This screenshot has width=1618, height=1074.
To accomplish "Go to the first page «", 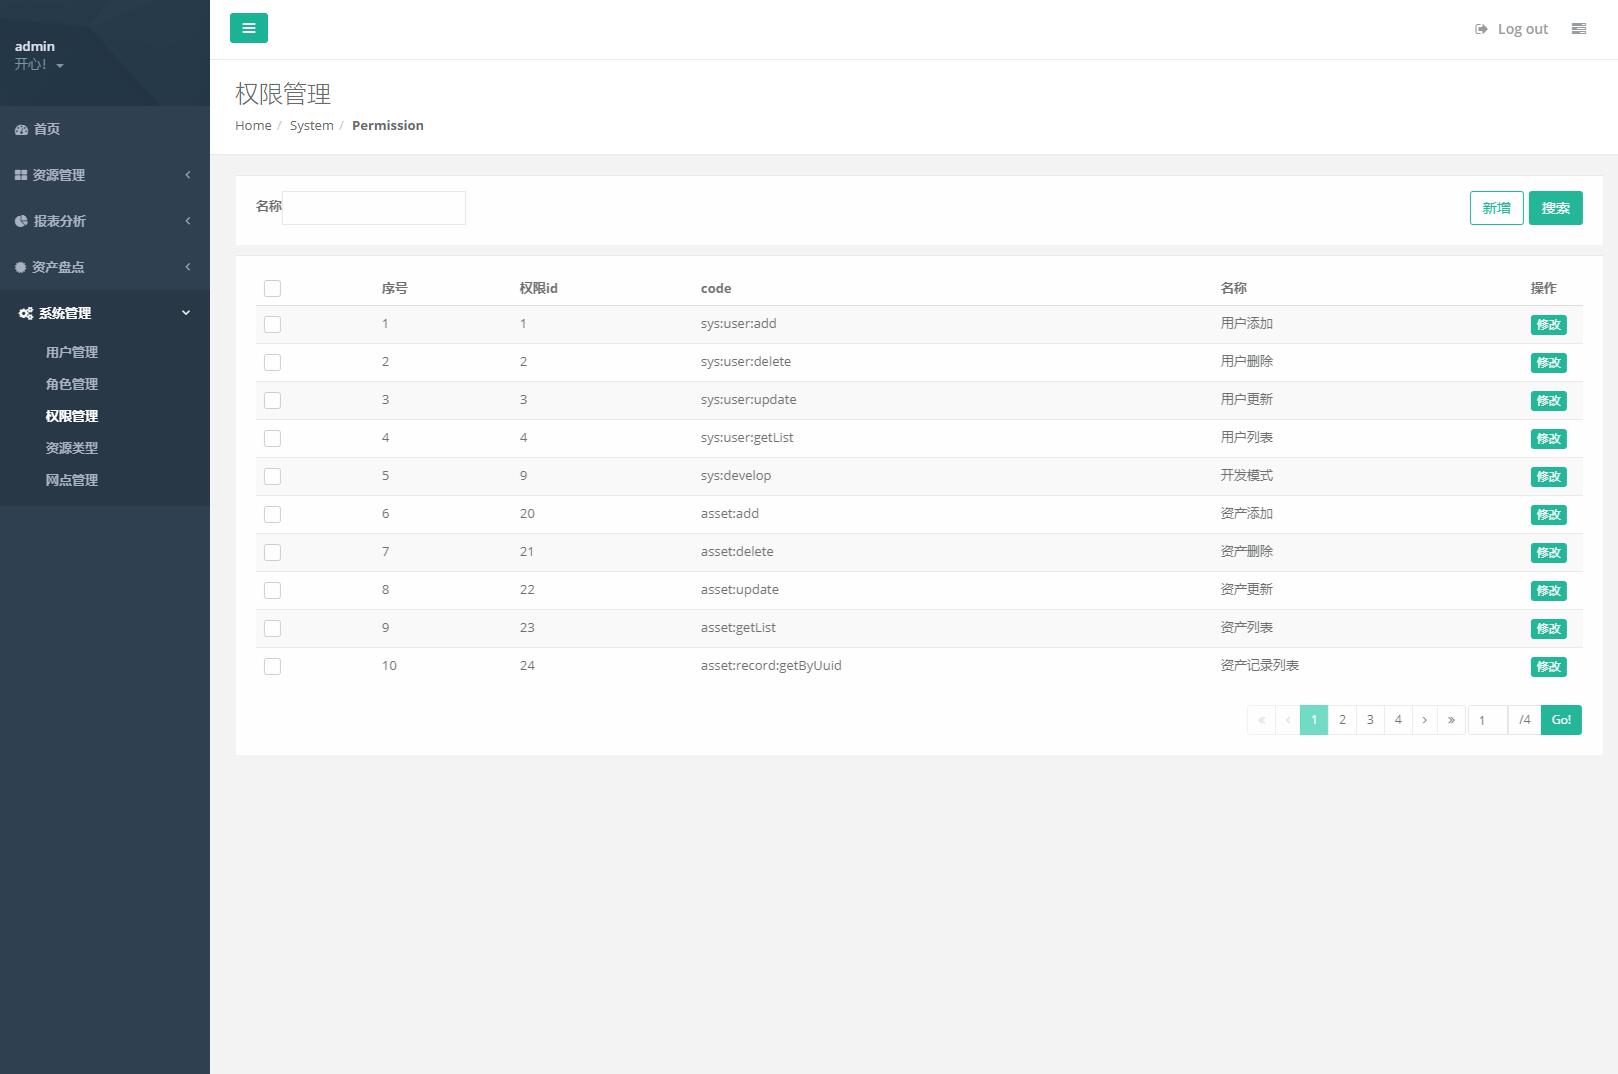I will pos(1261,720).
